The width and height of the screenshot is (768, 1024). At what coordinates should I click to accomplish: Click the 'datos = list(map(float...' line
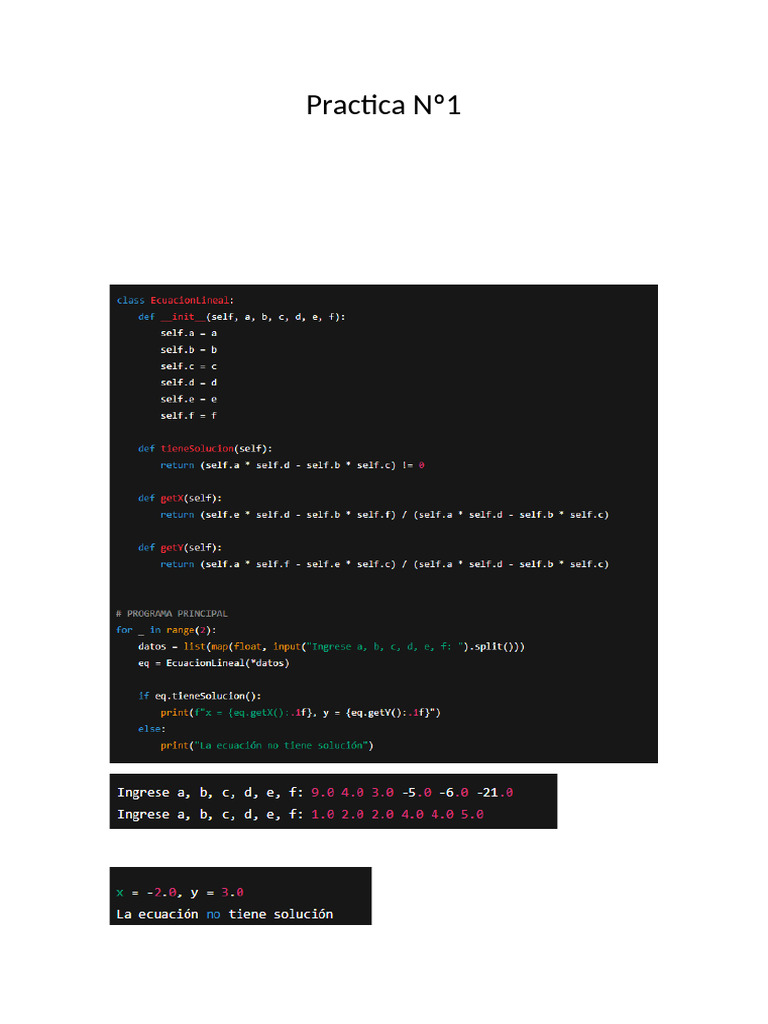(x=332, y=647)
